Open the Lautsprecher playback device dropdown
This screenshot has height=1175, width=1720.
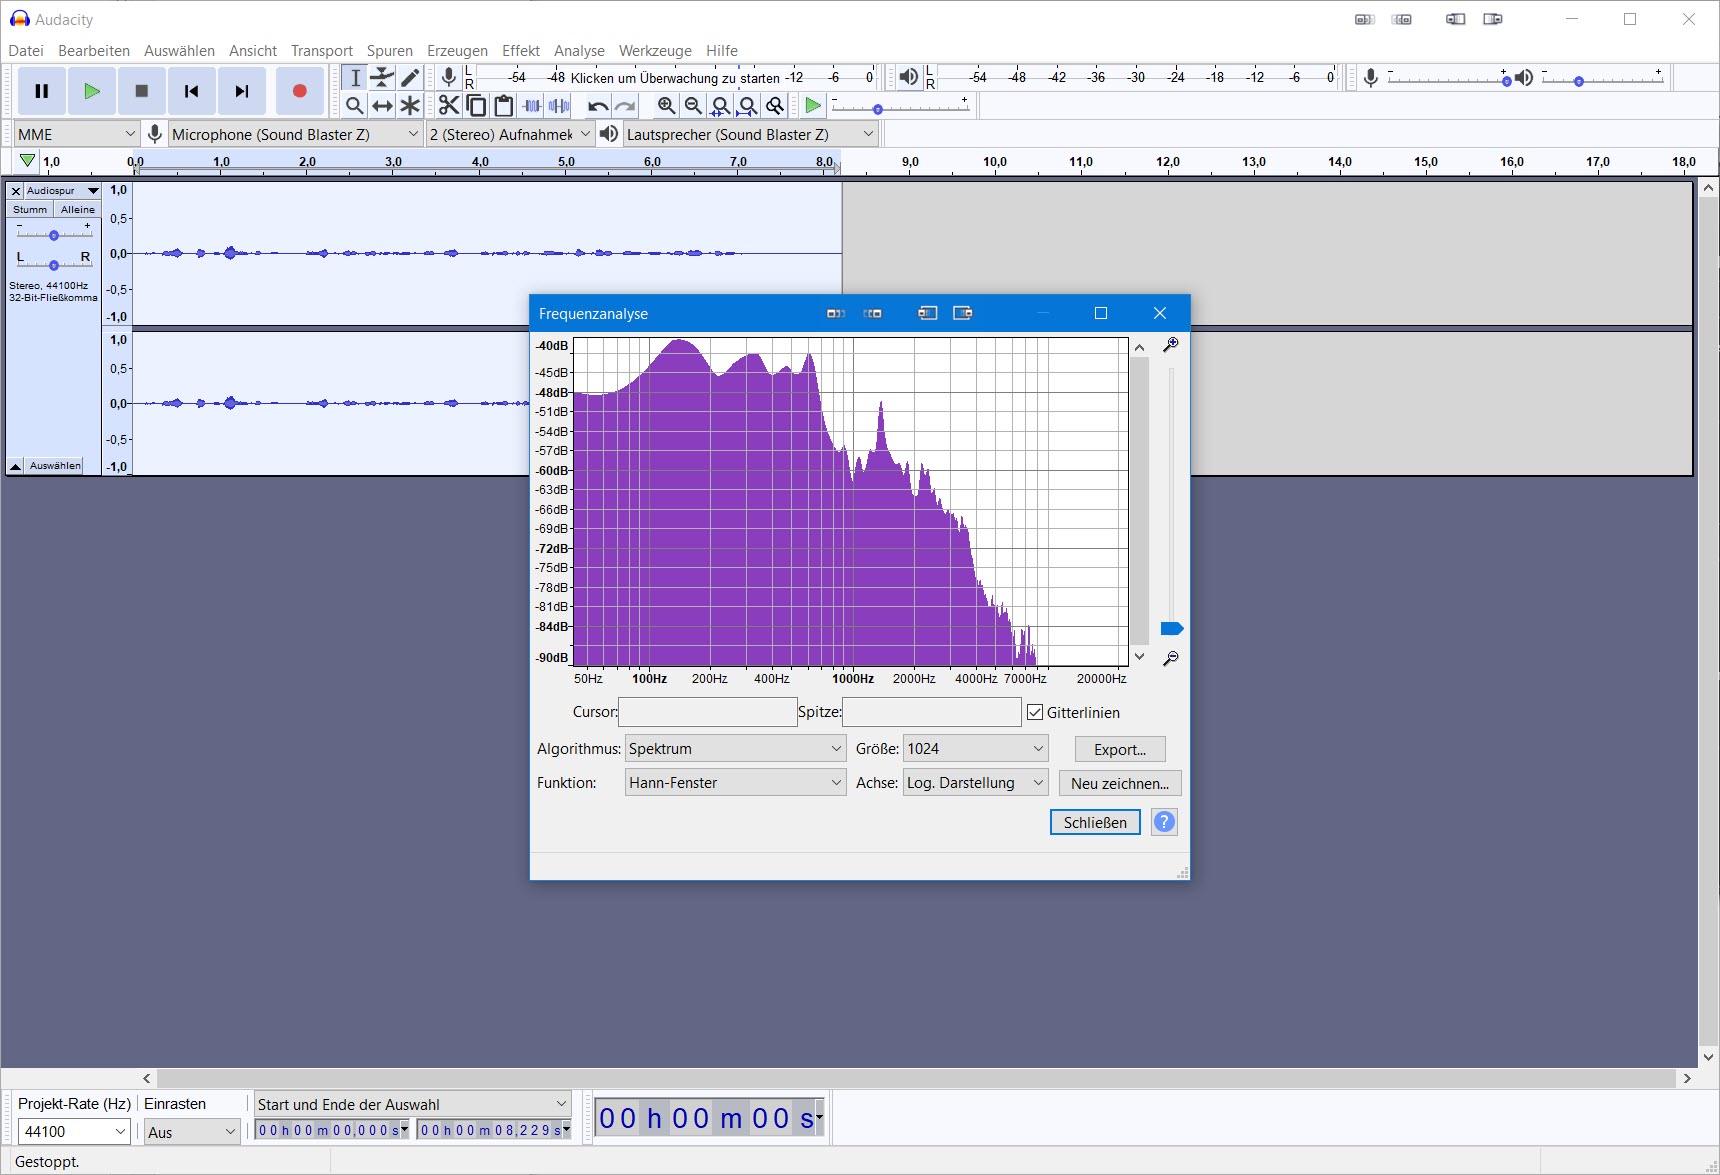[750, 134]
